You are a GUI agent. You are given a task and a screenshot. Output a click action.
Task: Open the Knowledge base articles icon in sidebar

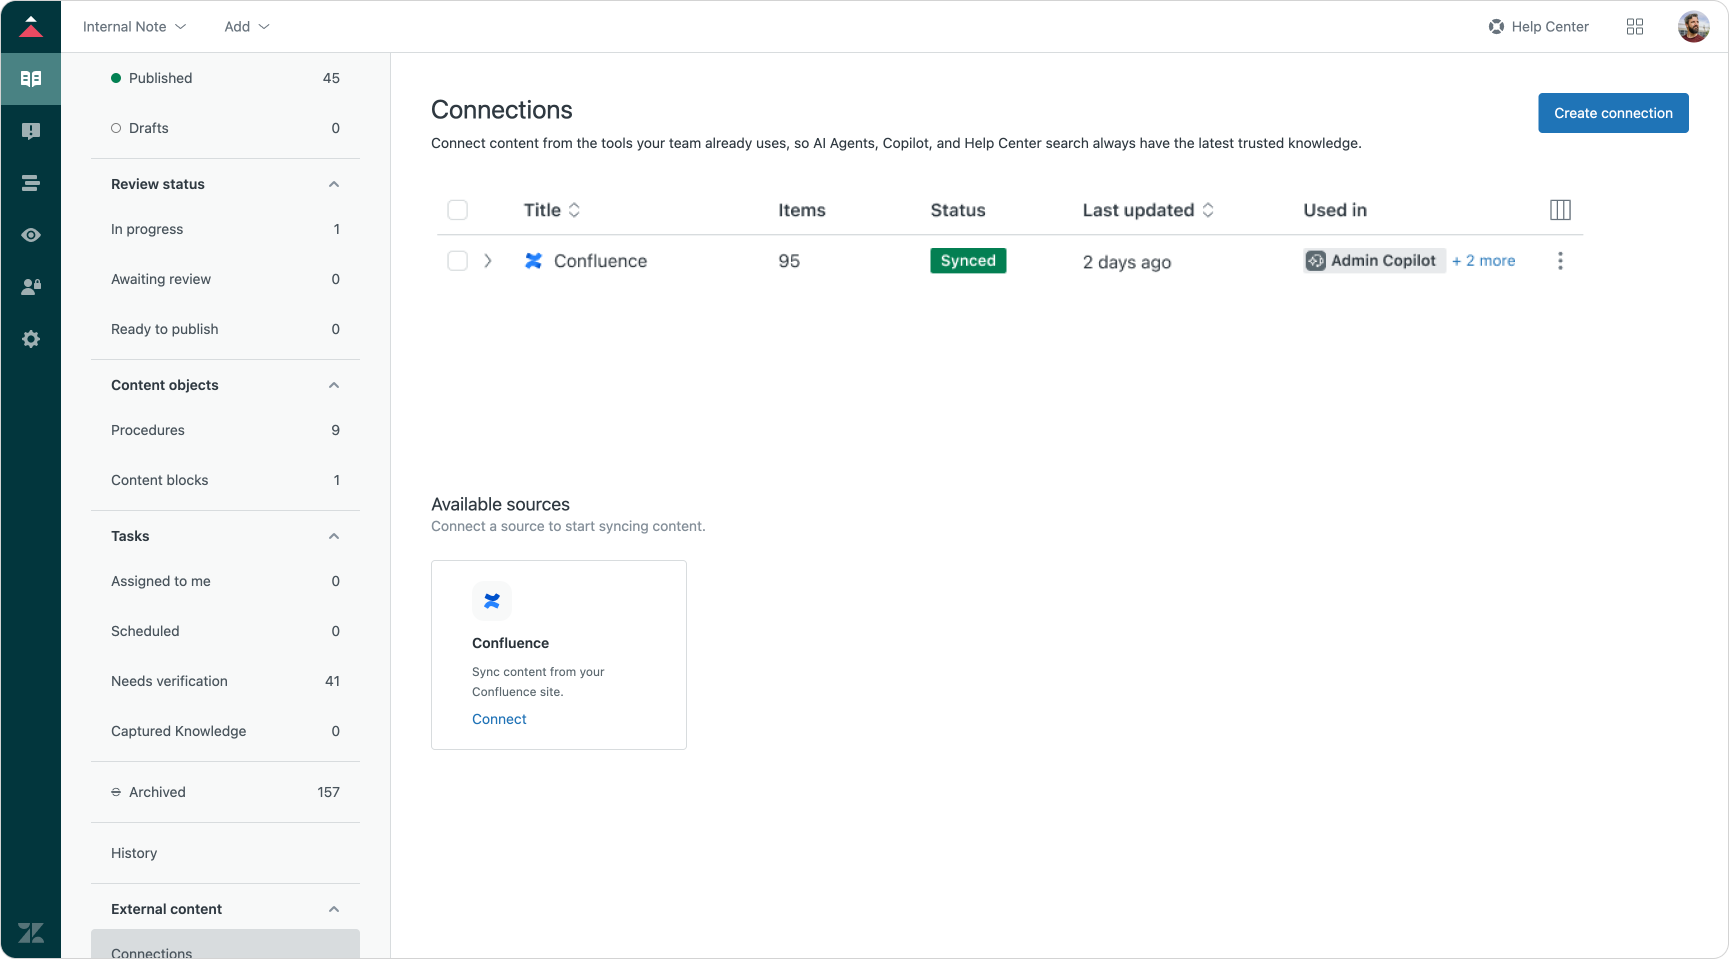click(x=31, y=79)
